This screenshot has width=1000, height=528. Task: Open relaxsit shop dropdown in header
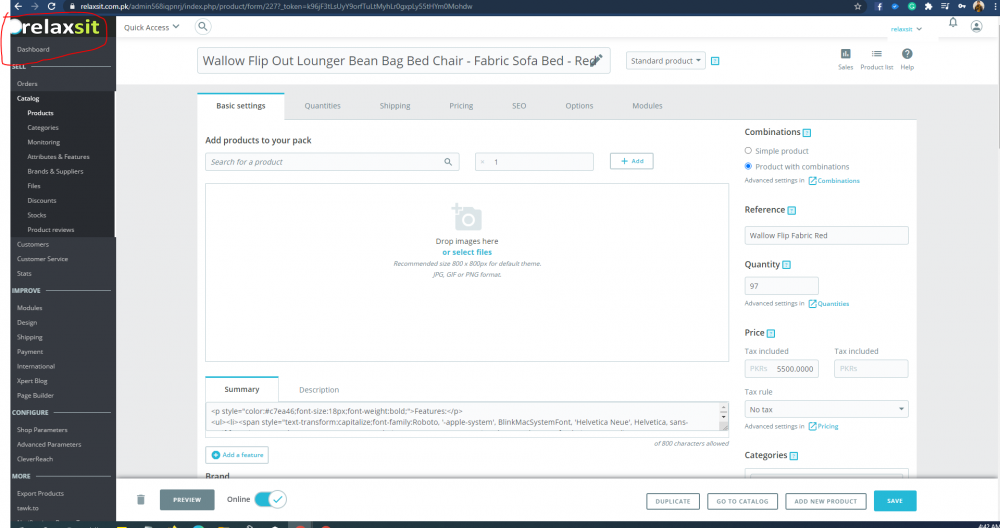(x=906, y=29)
